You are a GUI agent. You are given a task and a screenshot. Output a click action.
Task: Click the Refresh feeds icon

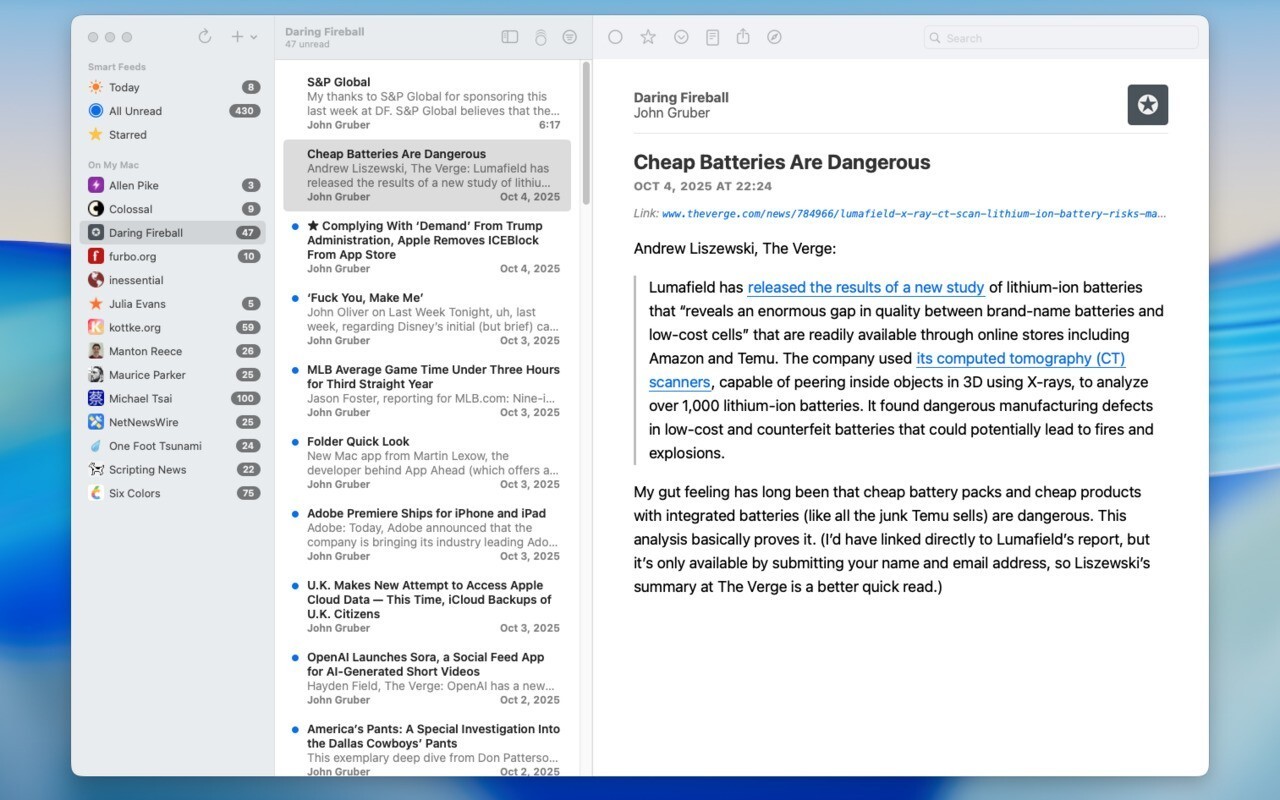[205, 37]
